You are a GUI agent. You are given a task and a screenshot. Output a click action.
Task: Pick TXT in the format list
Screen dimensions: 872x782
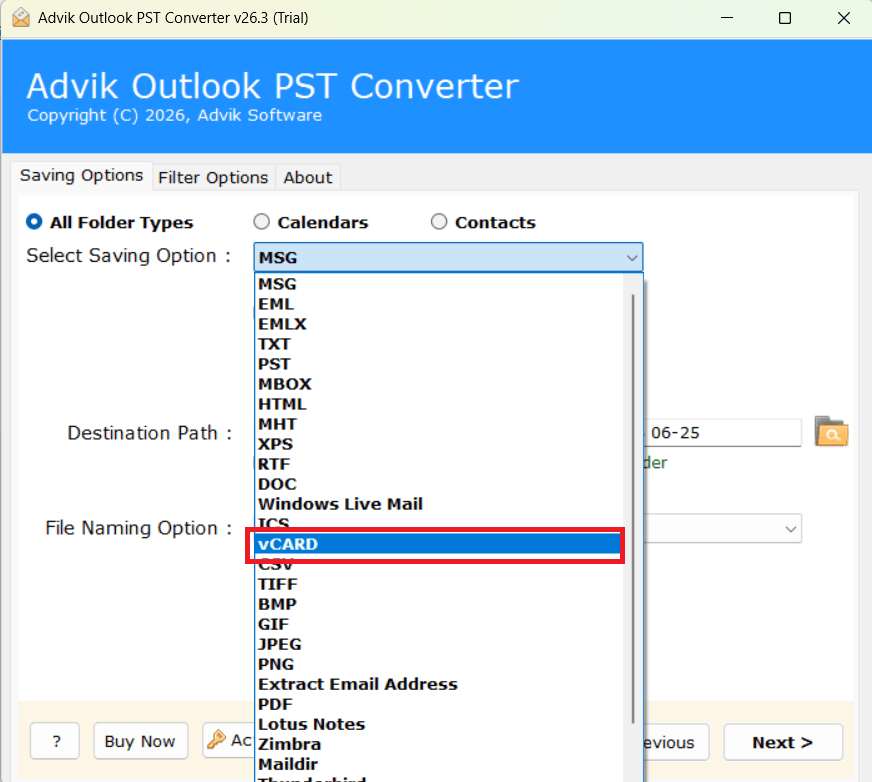439,344
